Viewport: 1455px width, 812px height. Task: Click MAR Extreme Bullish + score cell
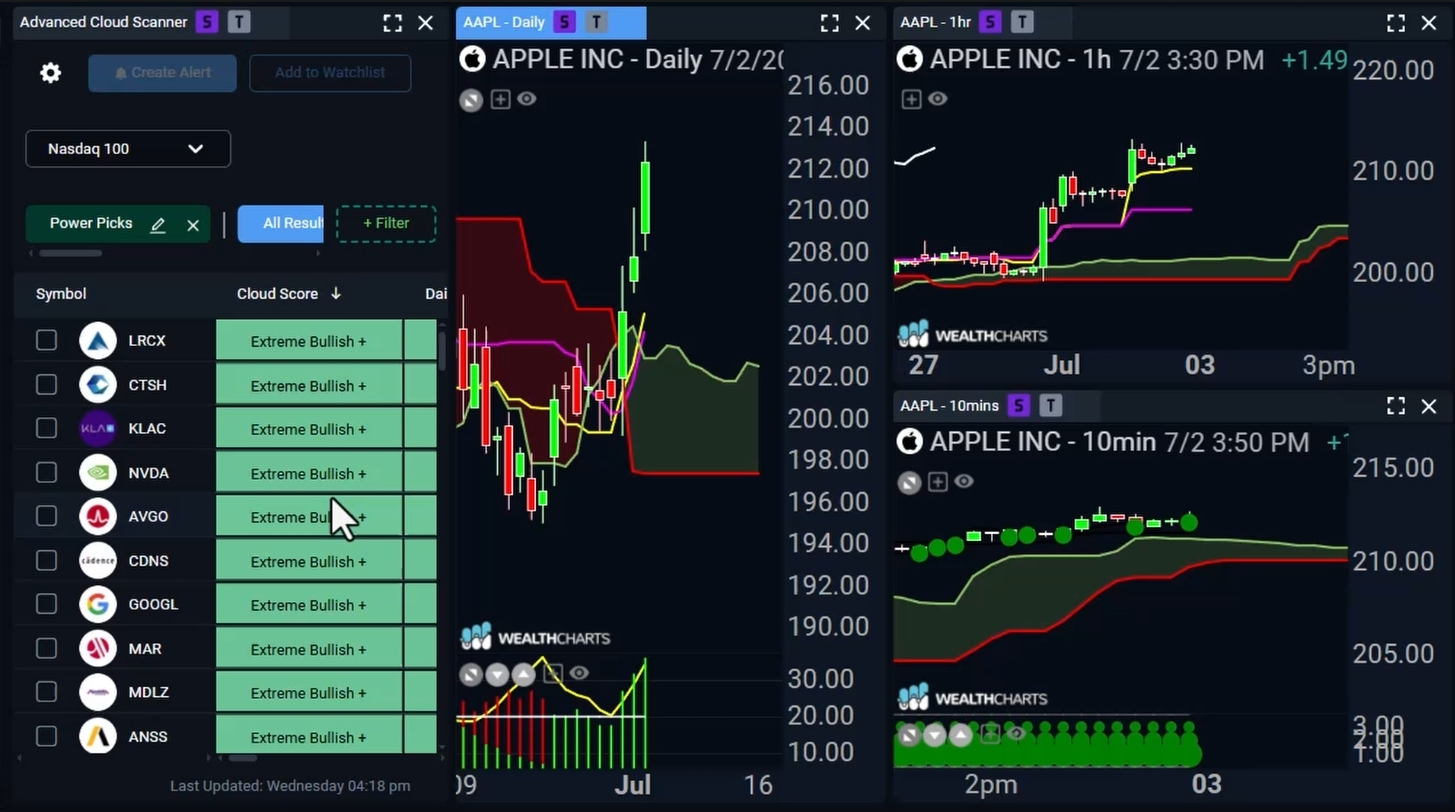click(x=309, y=649)
